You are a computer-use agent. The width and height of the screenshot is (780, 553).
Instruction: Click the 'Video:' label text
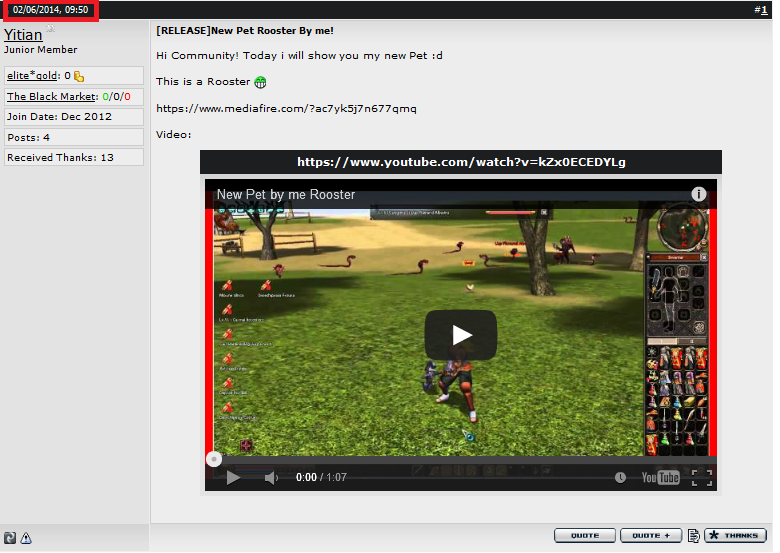coord(174,134)
